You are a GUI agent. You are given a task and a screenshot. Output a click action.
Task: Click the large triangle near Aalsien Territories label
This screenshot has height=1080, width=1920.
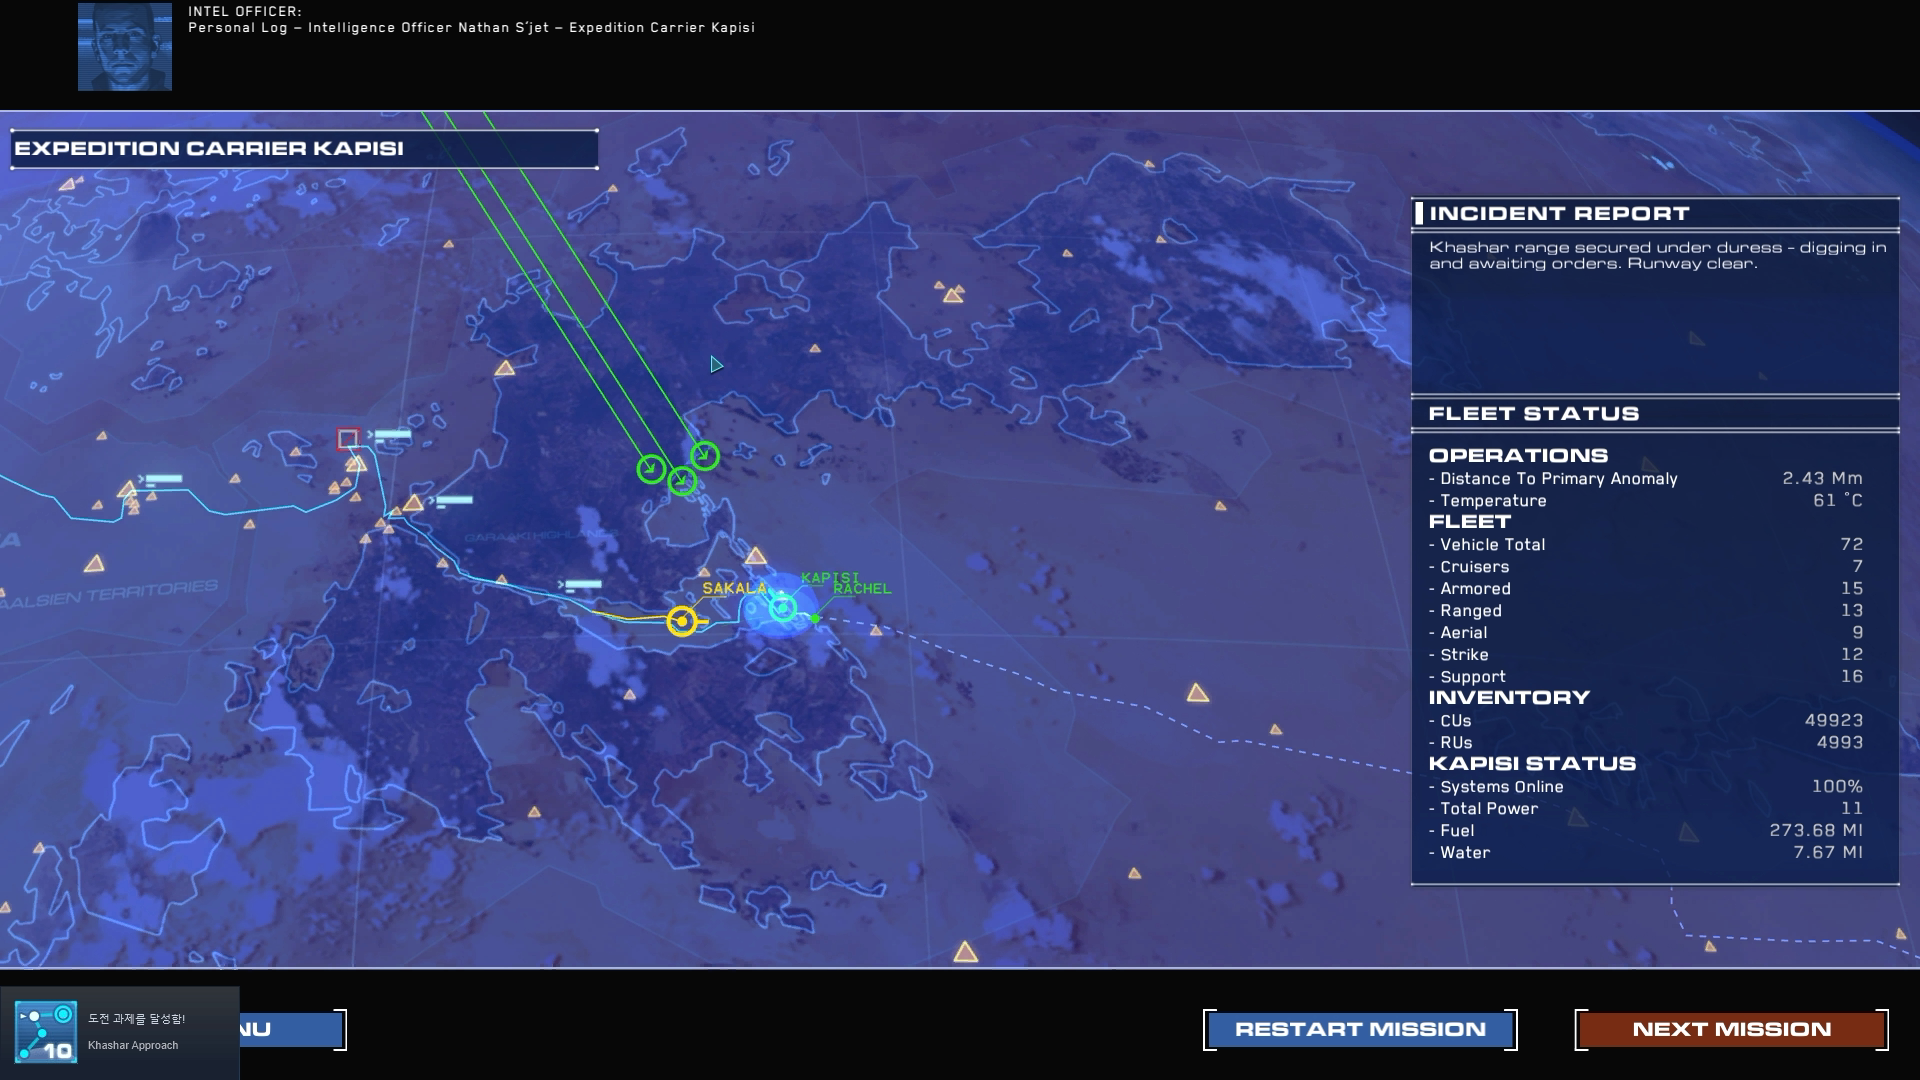[x=95, y=564]
